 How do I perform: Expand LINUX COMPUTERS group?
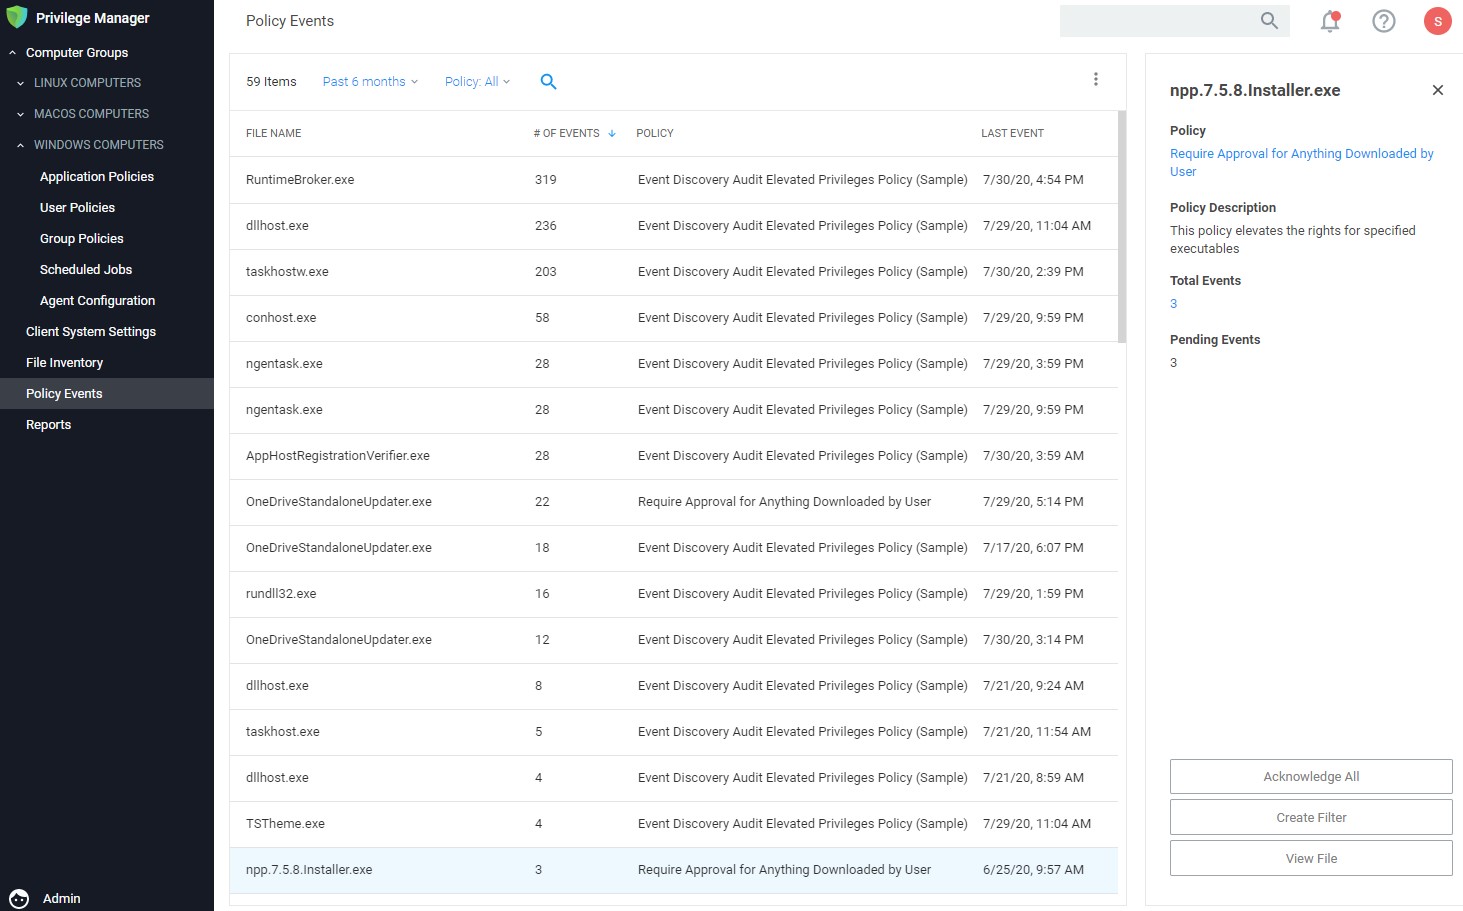pos(20,84)
